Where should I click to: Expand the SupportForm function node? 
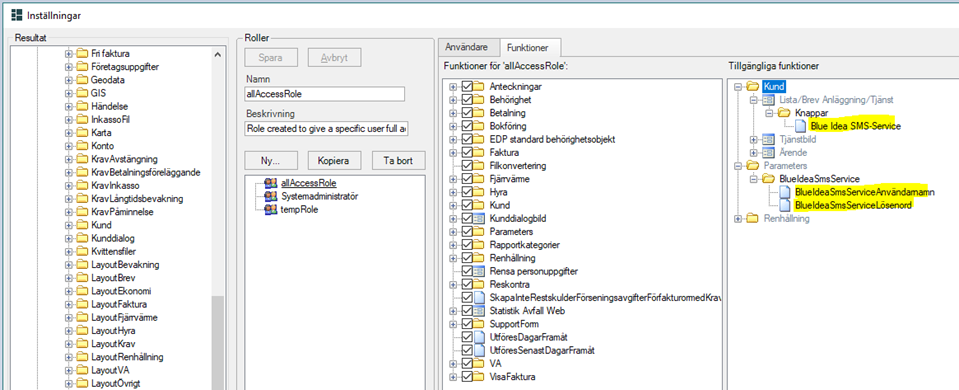453,324
